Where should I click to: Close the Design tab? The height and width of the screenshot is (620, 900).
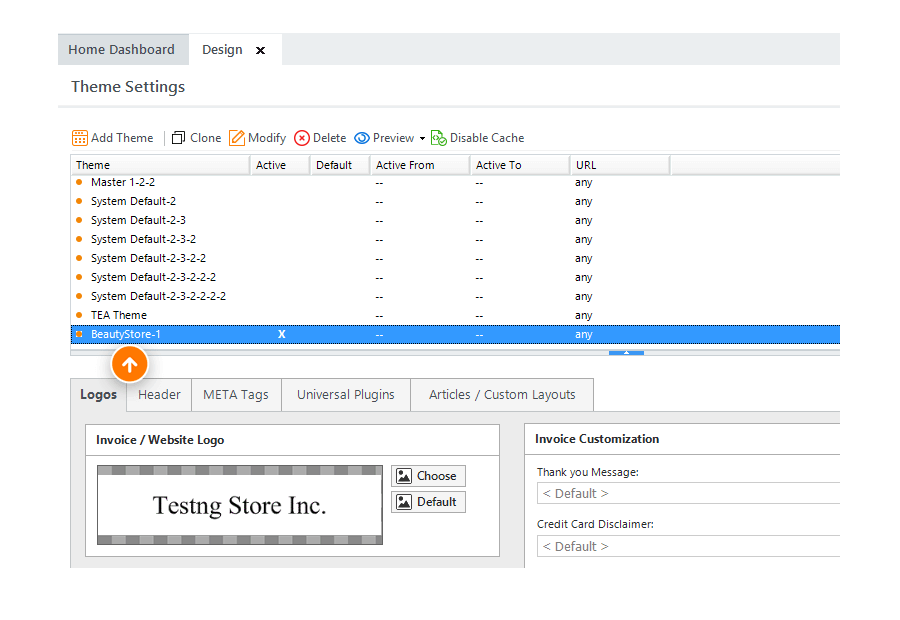tap(260, 51)
